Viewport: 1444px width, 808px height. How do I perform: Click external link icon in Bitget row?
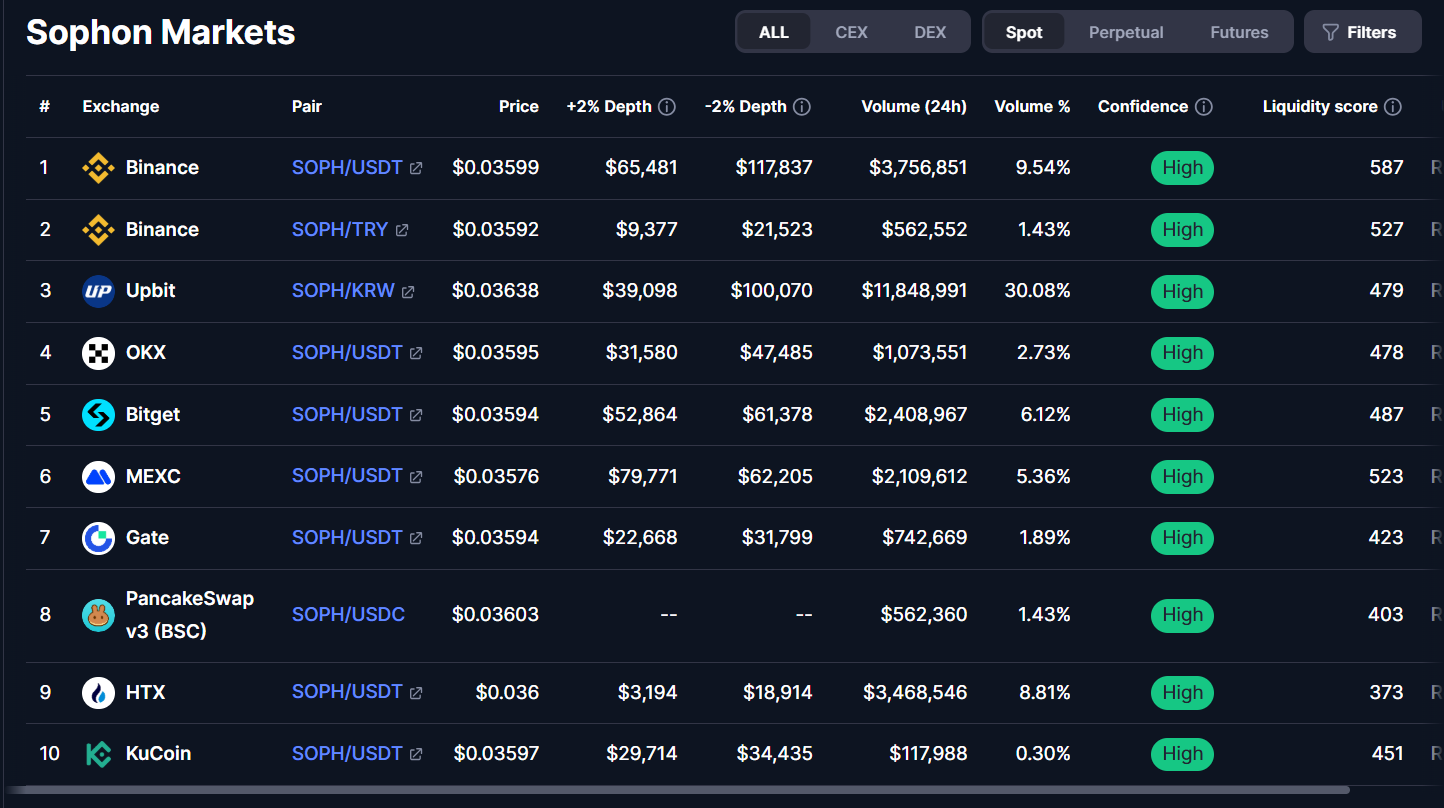[x=416, y=415]
